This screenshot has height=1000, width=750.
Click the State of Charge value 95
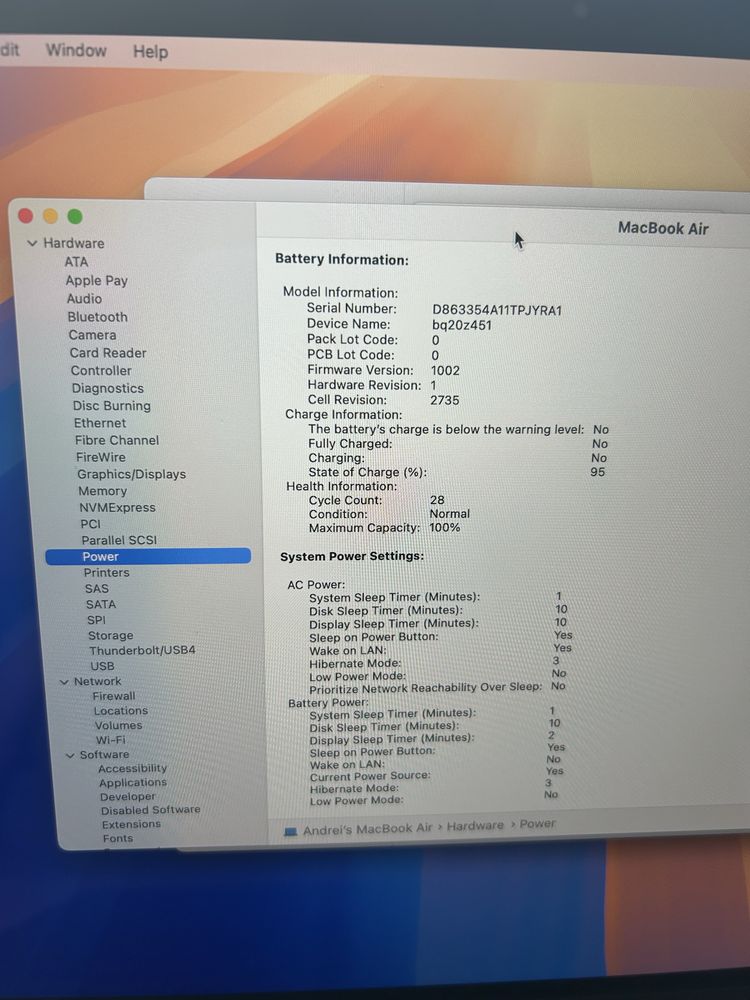598,473
